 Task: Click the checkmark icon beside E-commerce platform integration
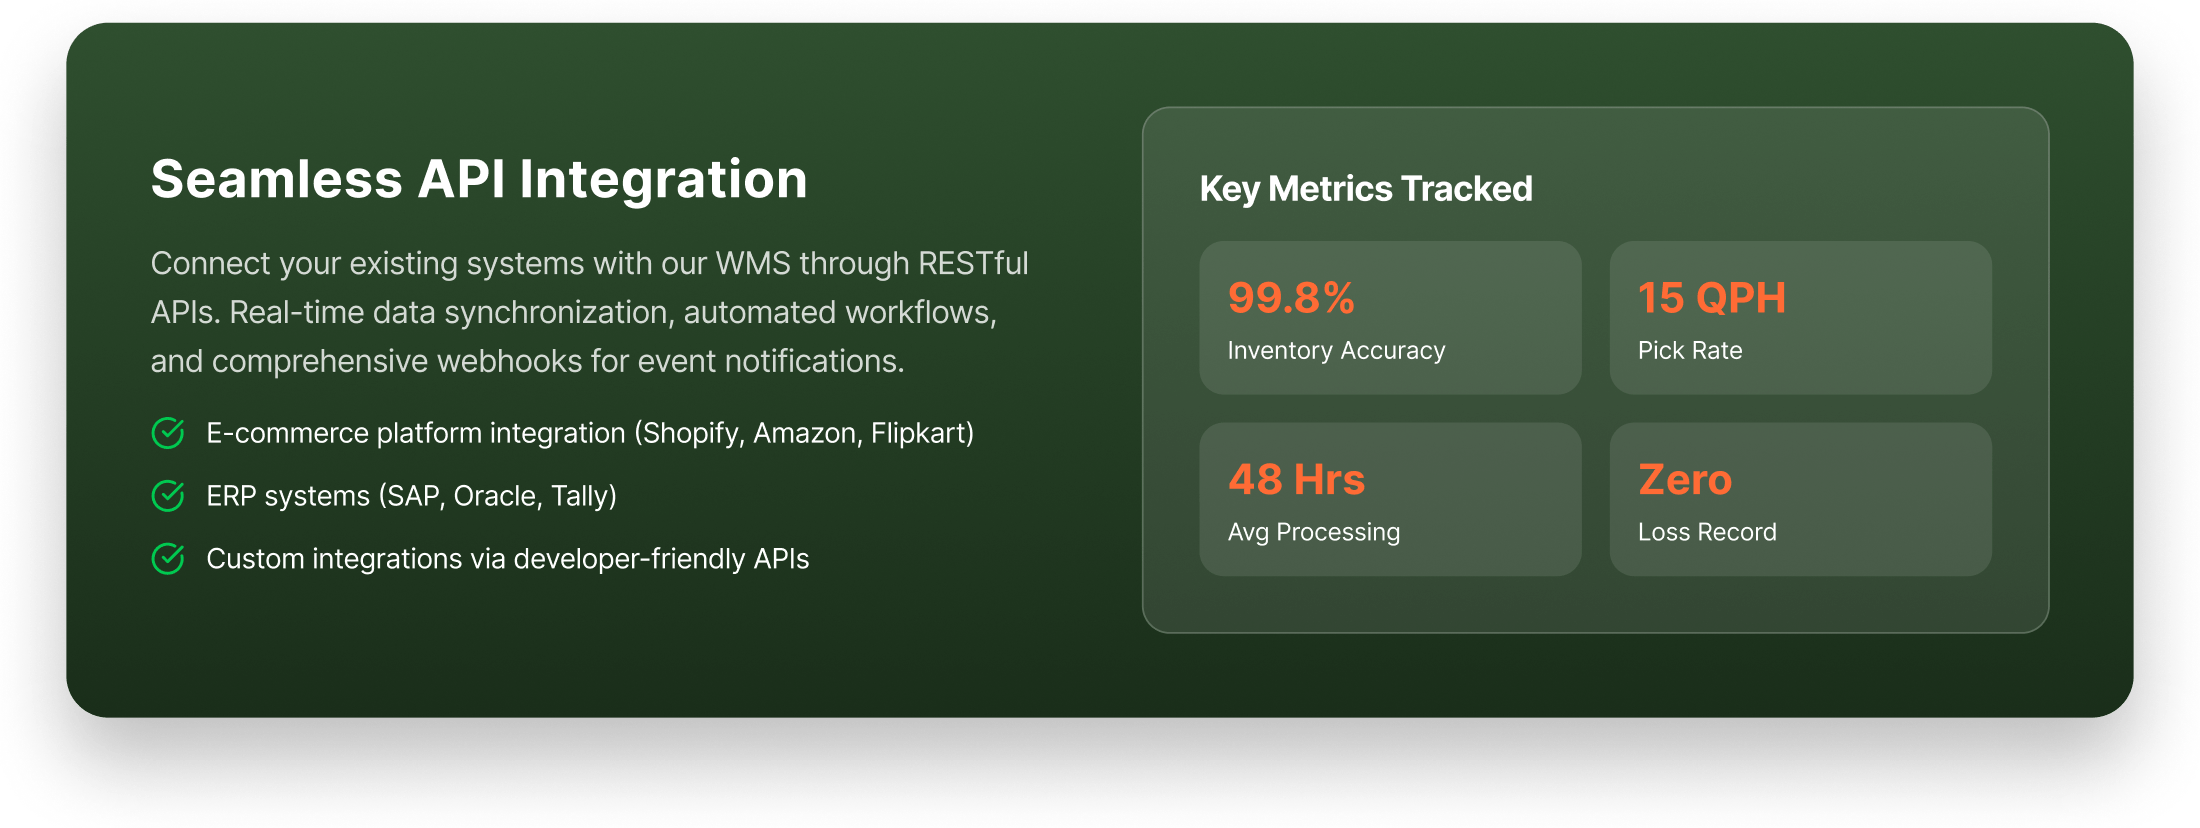point(168,433)
